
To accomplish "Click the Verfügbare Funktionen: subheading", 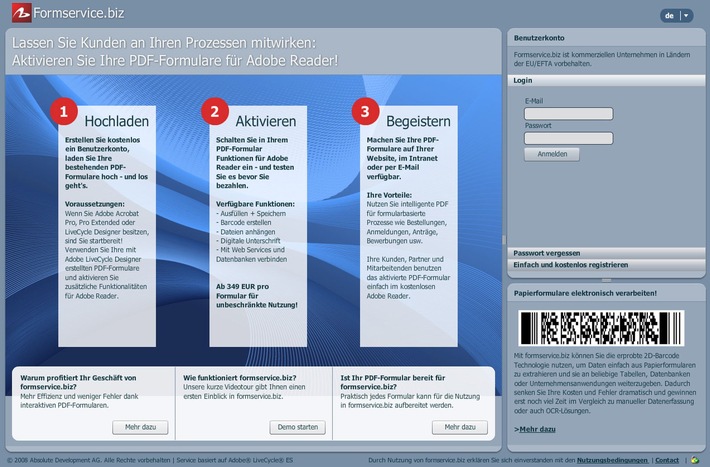I will [255, 204].
